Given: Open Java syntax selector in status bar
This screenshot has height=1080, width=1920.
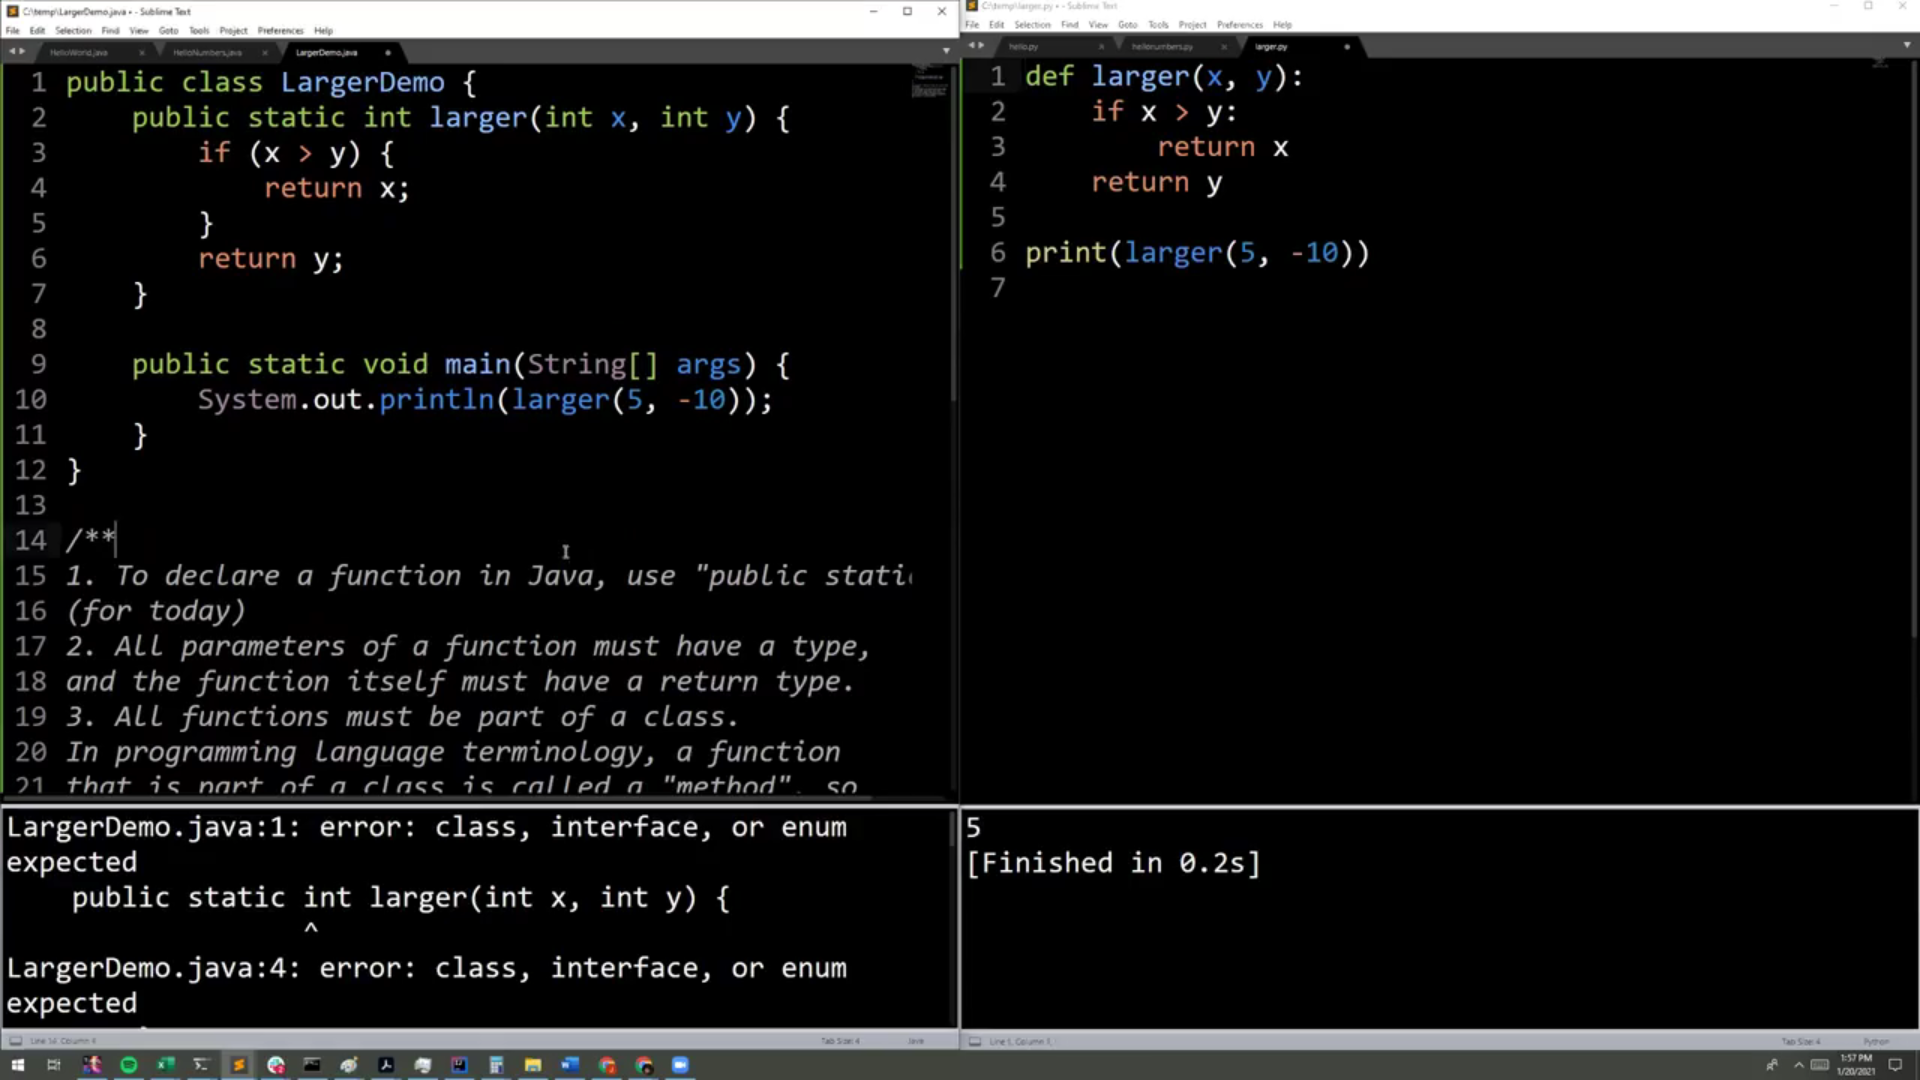Looking at the screenshot, I should [916, 1041].
